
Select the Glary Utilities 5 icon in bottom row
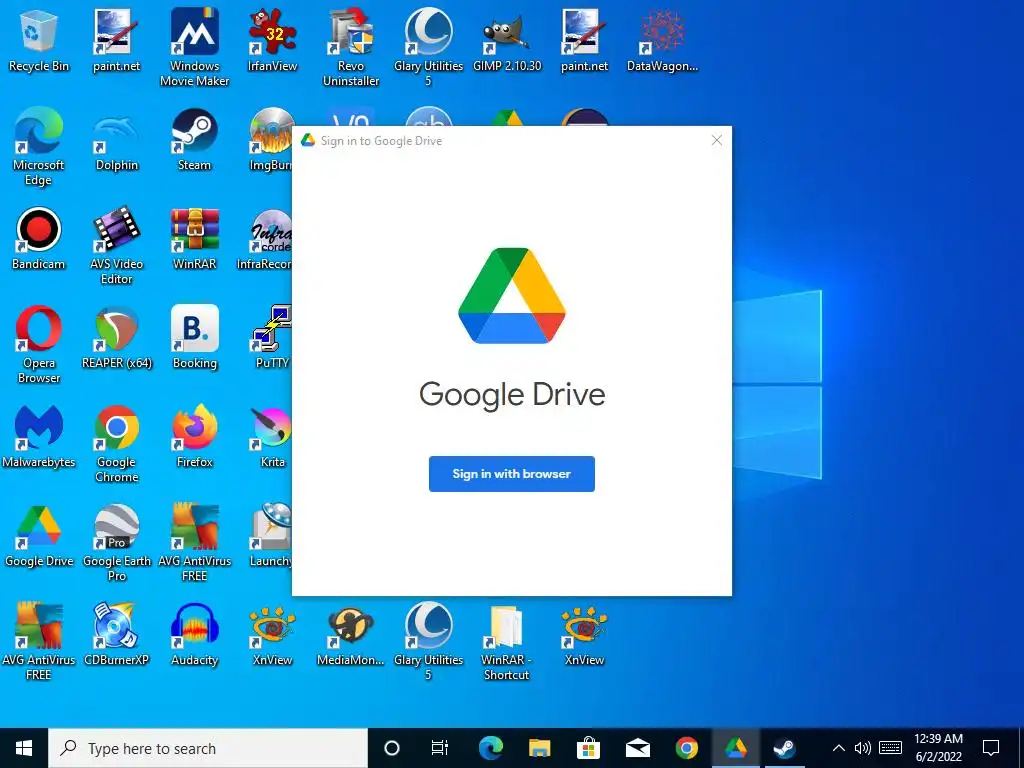pyautogui.click(x=428, y=642)
